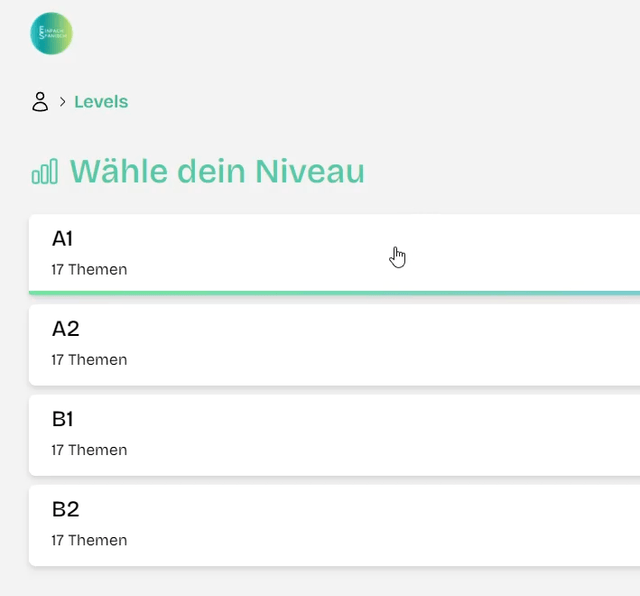Open the B2 level card

pos(334,525)
